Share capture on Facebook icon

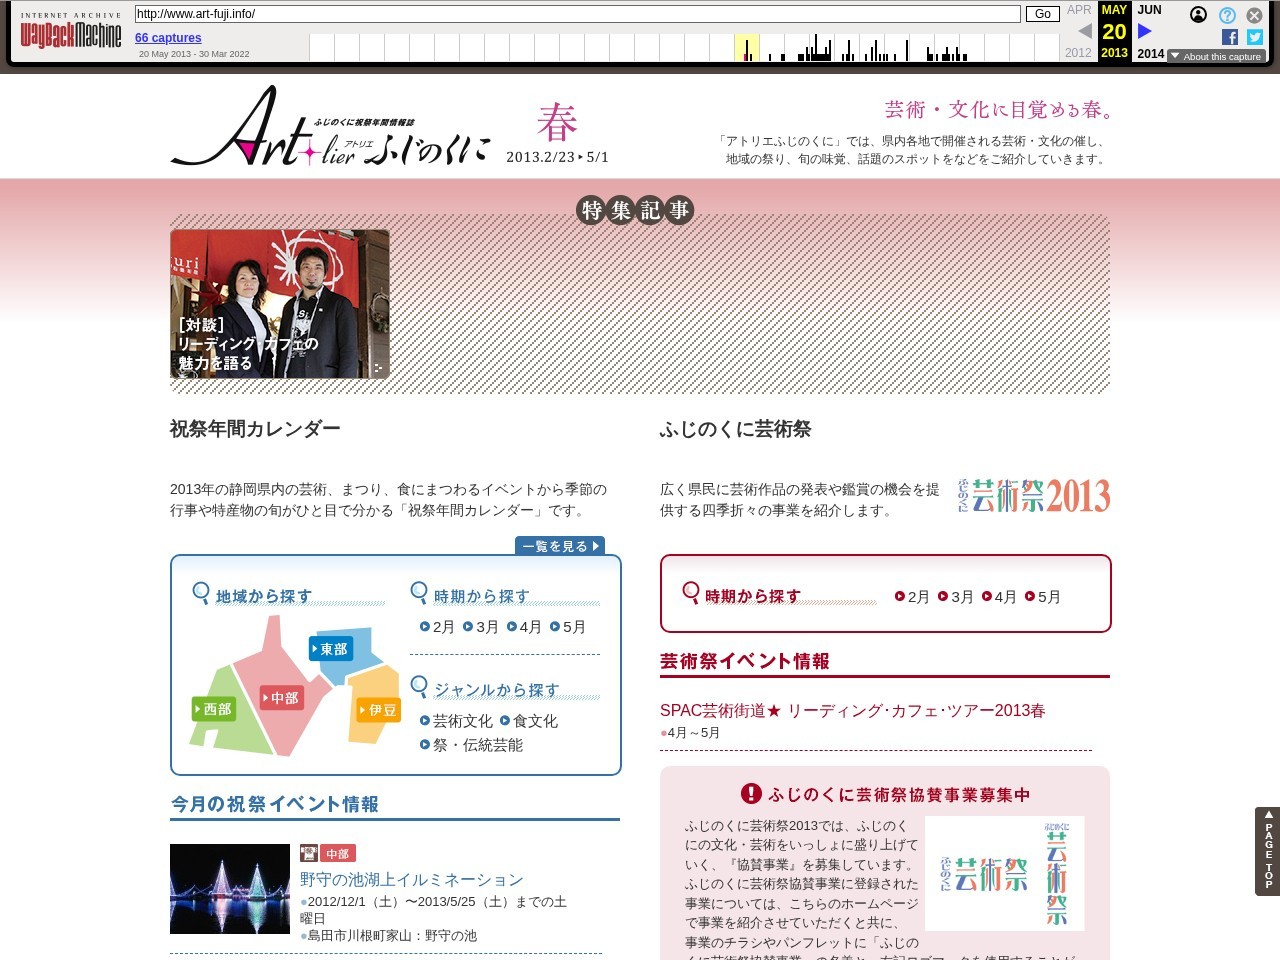(x=1230, y=37)
